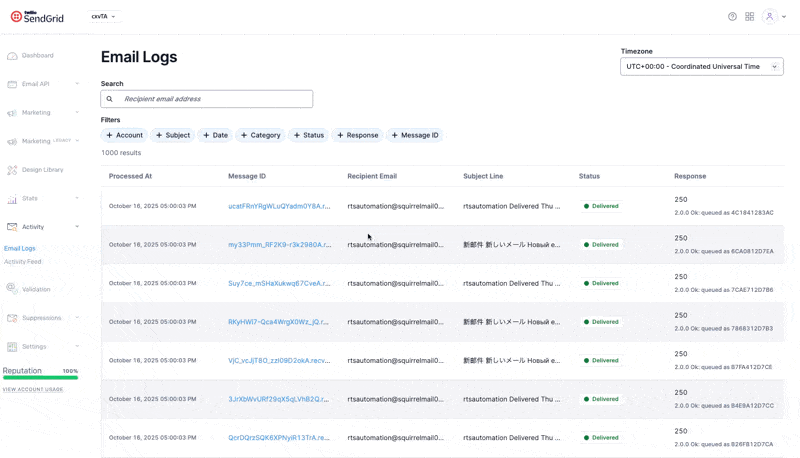Screen dimensions: 800x458
Task: Expand the Suppressions sidebar section
Action: click(x=77, y=318)
